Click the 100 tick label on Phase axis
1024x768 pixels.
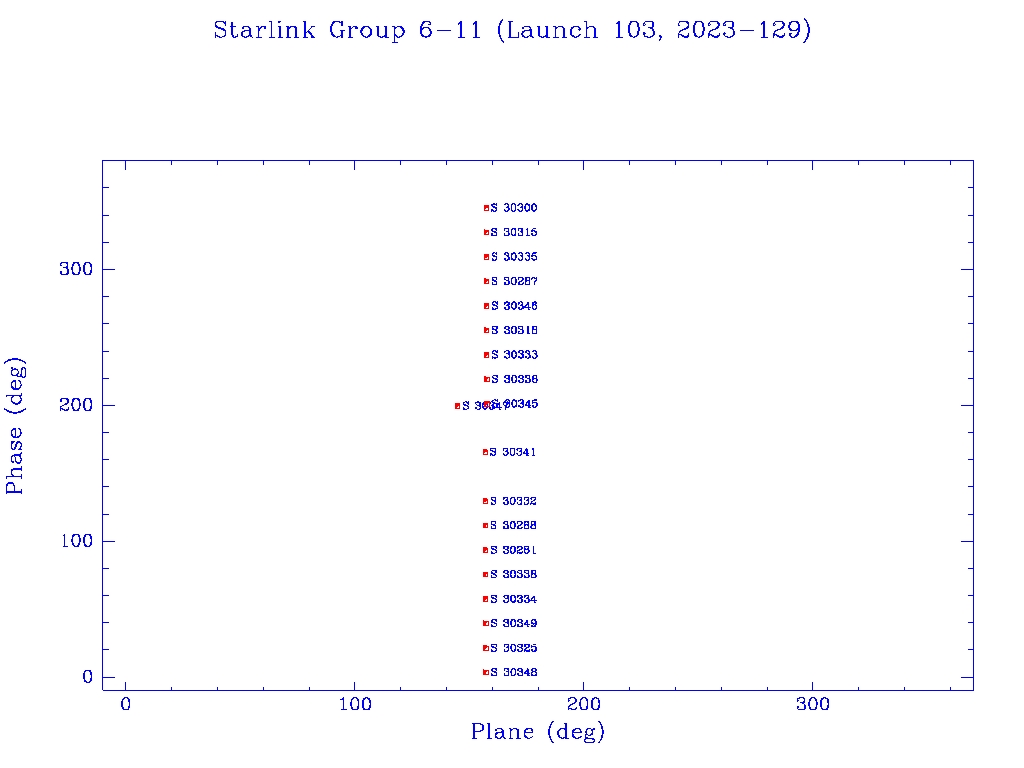coord(75,541)
